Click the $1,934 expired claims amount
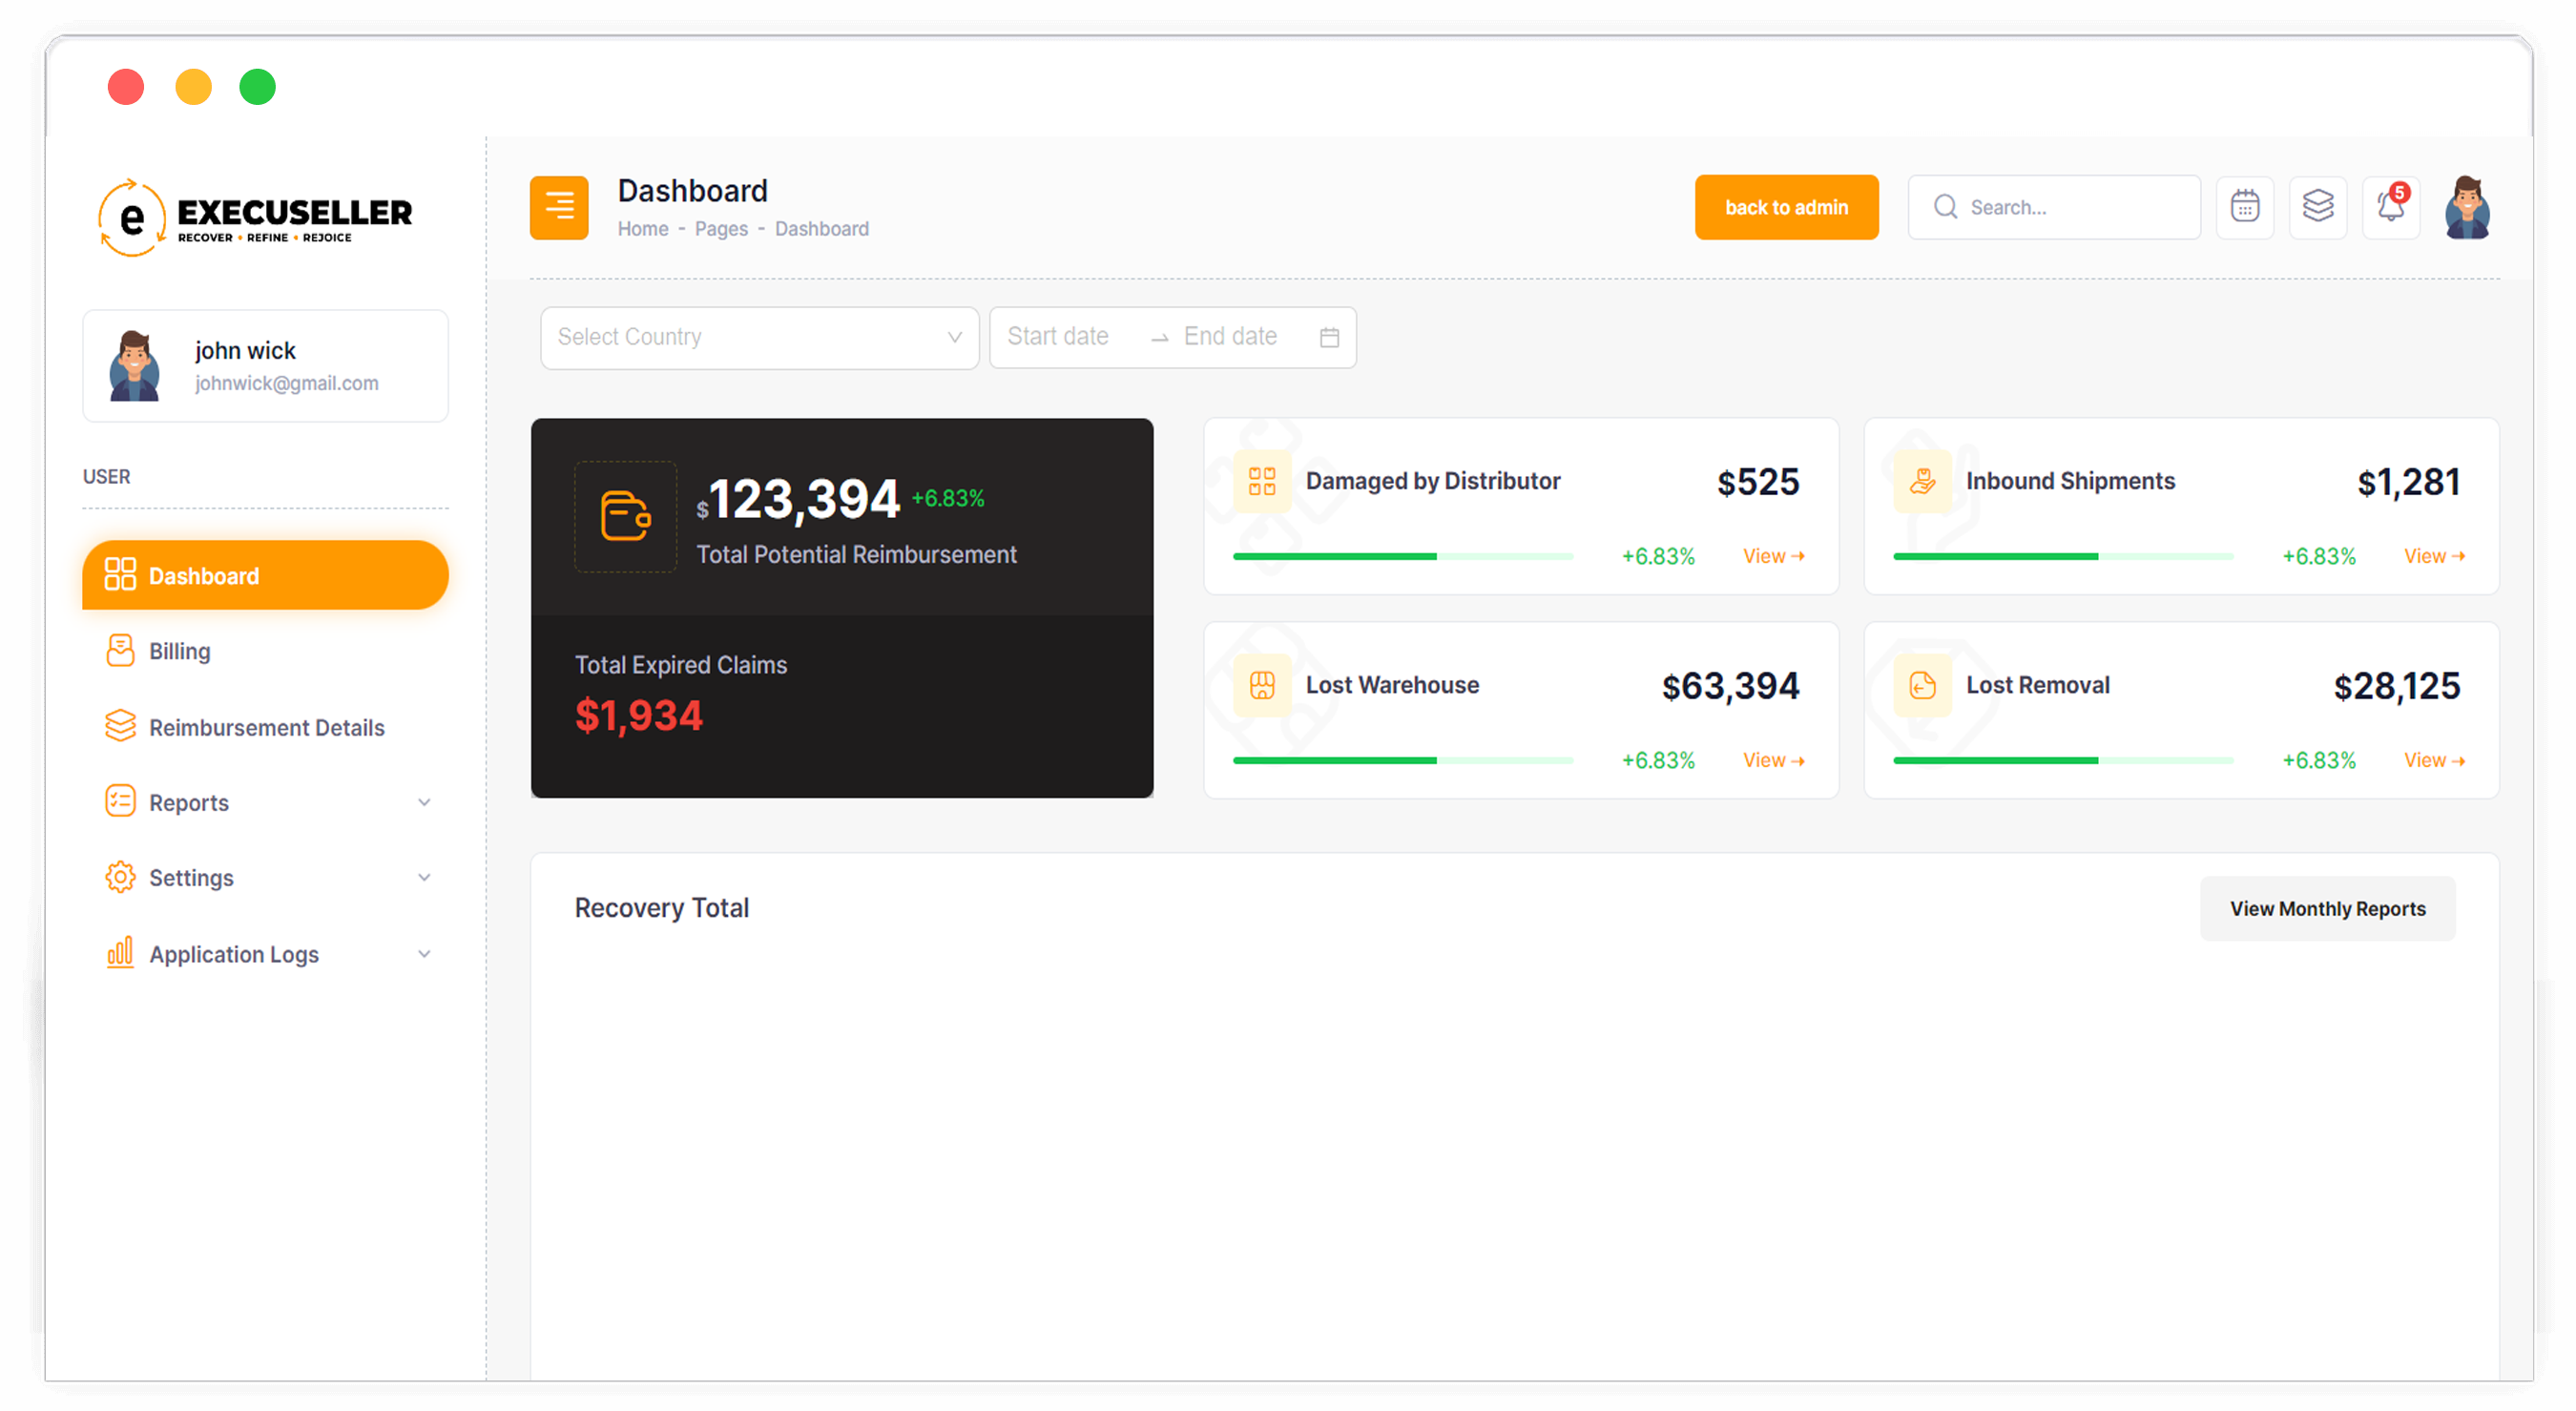 tap(639, 716)
